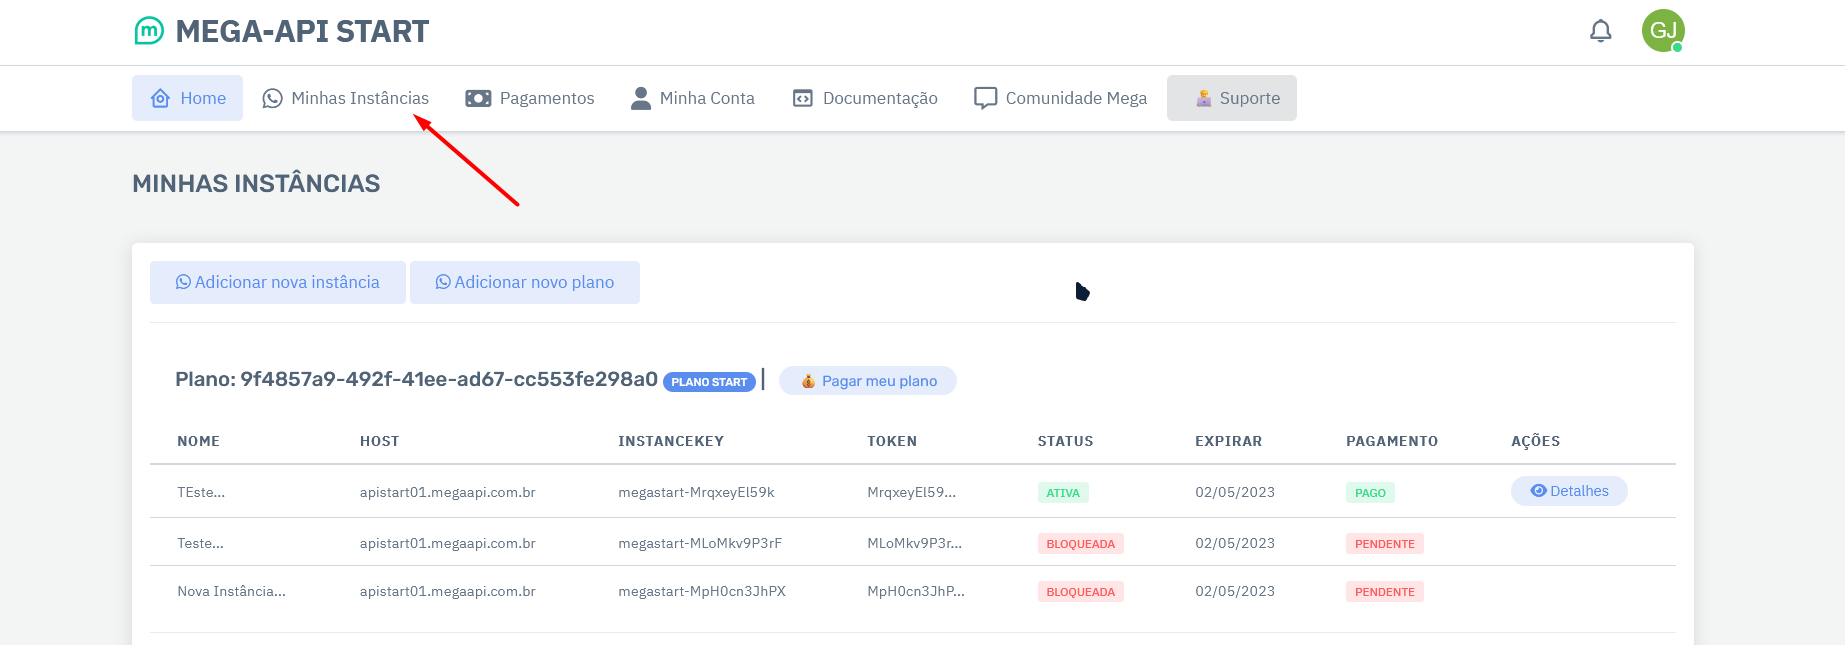Image resolution: width=1845 pixels, height=645 pixels.
Task: Open the Suporte menu item
Action: point(1232,98)
